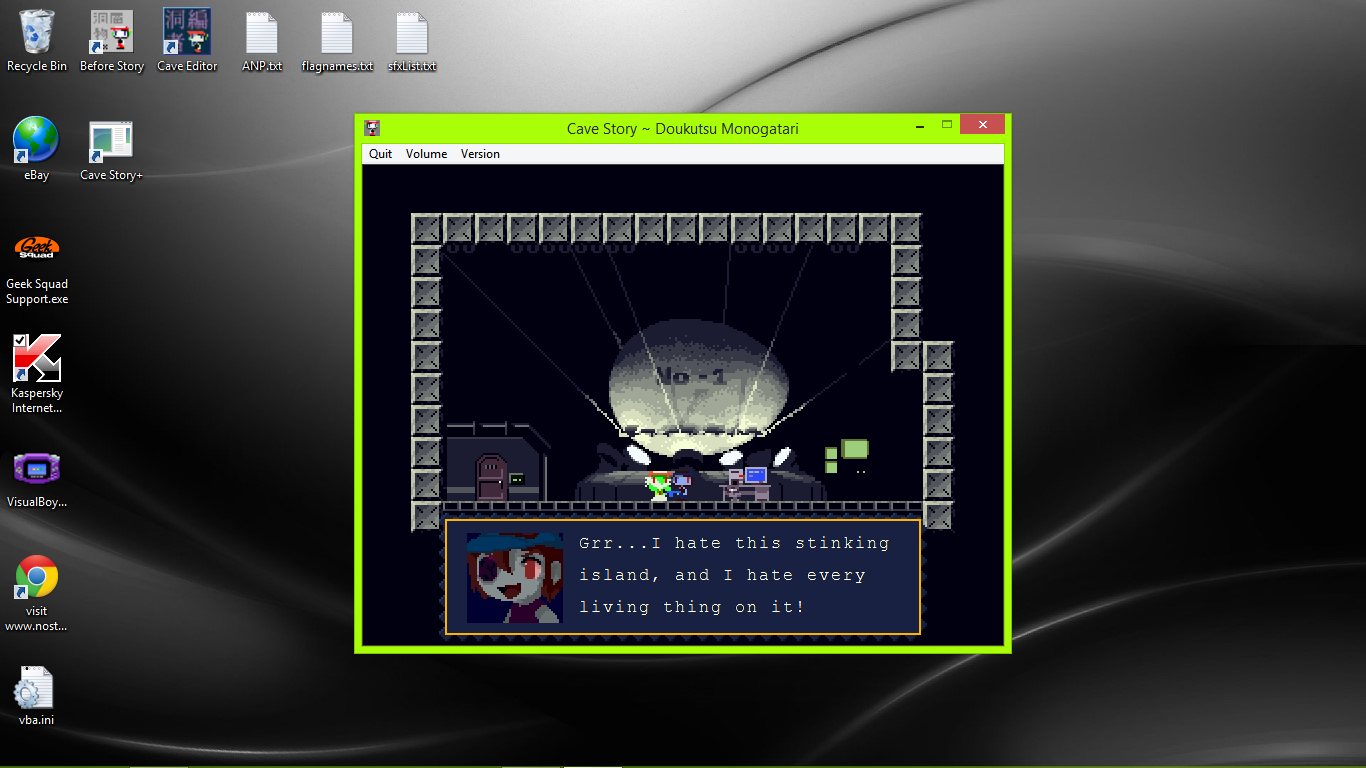Select the vba.ini settings file icon

pos(35,696)
